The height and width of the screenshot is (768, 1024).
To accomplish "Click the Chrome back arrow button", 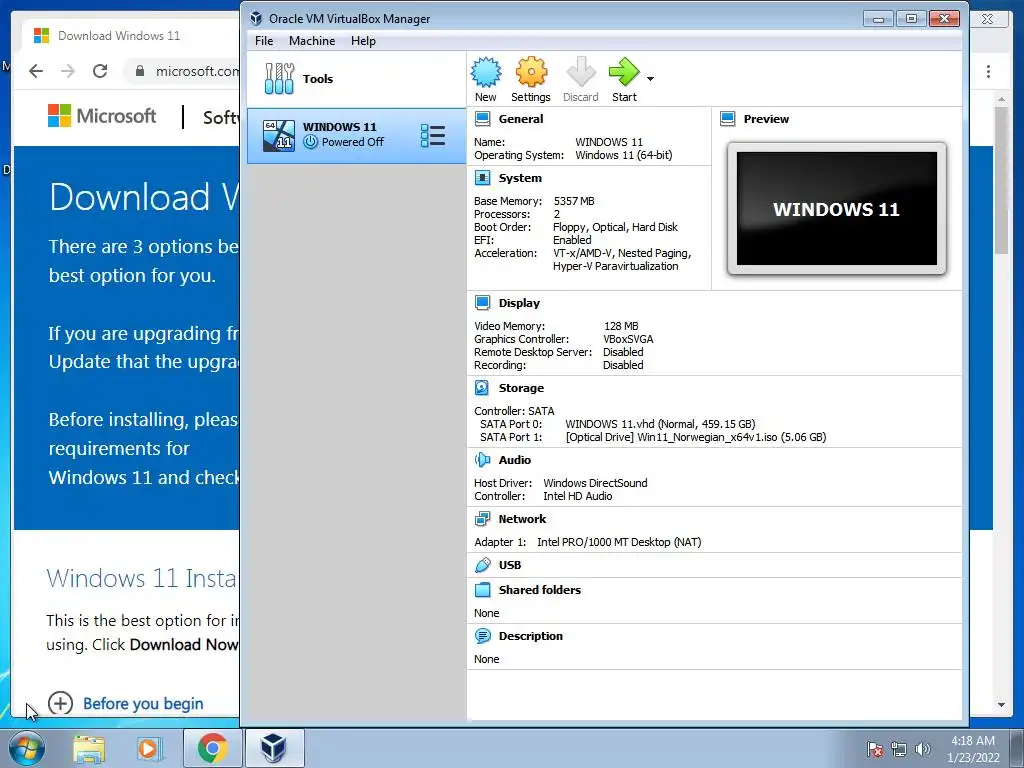I will click(x=36, y=71).
